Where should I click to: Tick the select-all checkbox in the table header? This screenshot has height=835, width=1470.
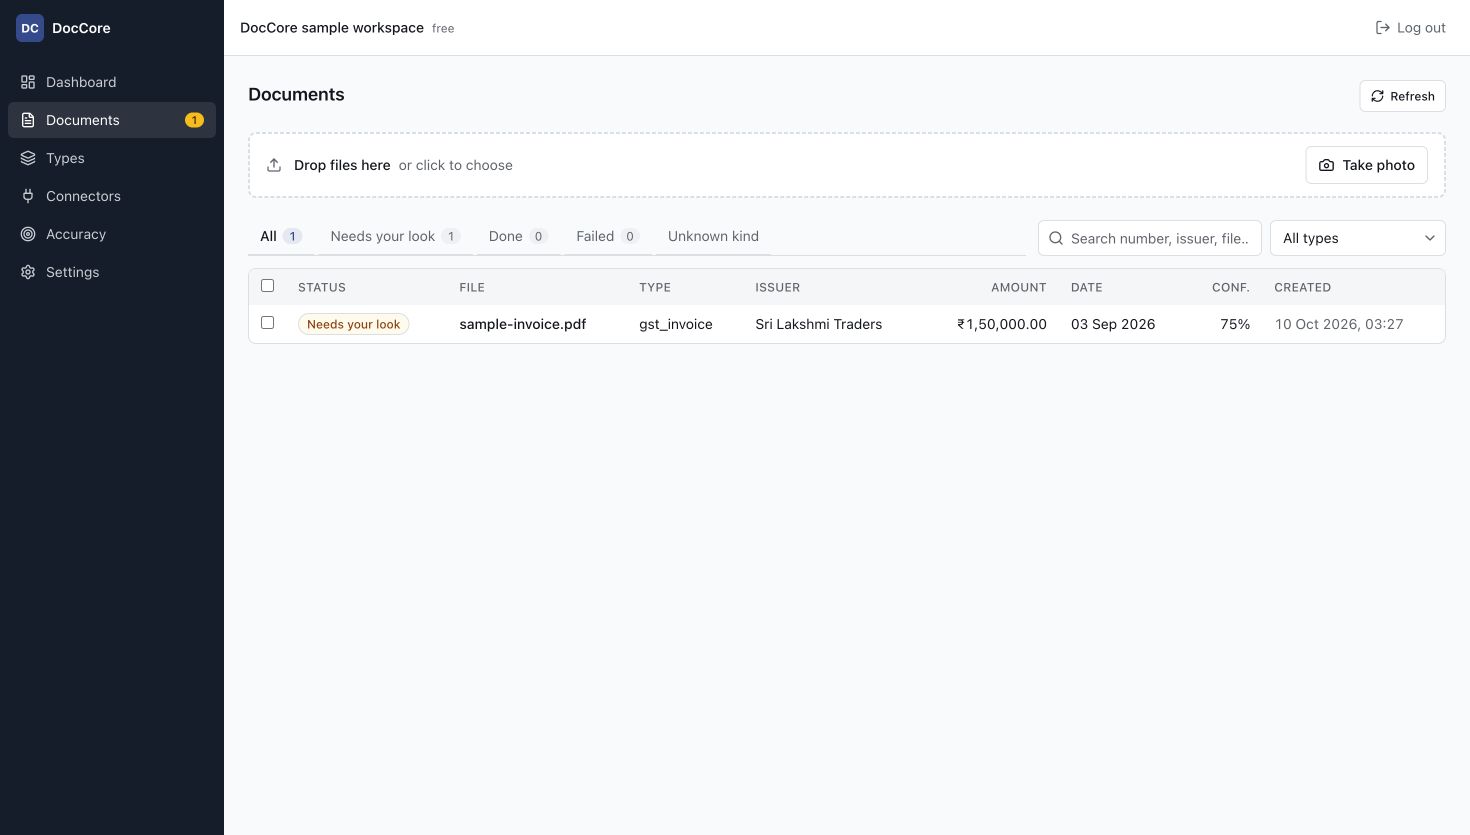(x=267, y=286)
